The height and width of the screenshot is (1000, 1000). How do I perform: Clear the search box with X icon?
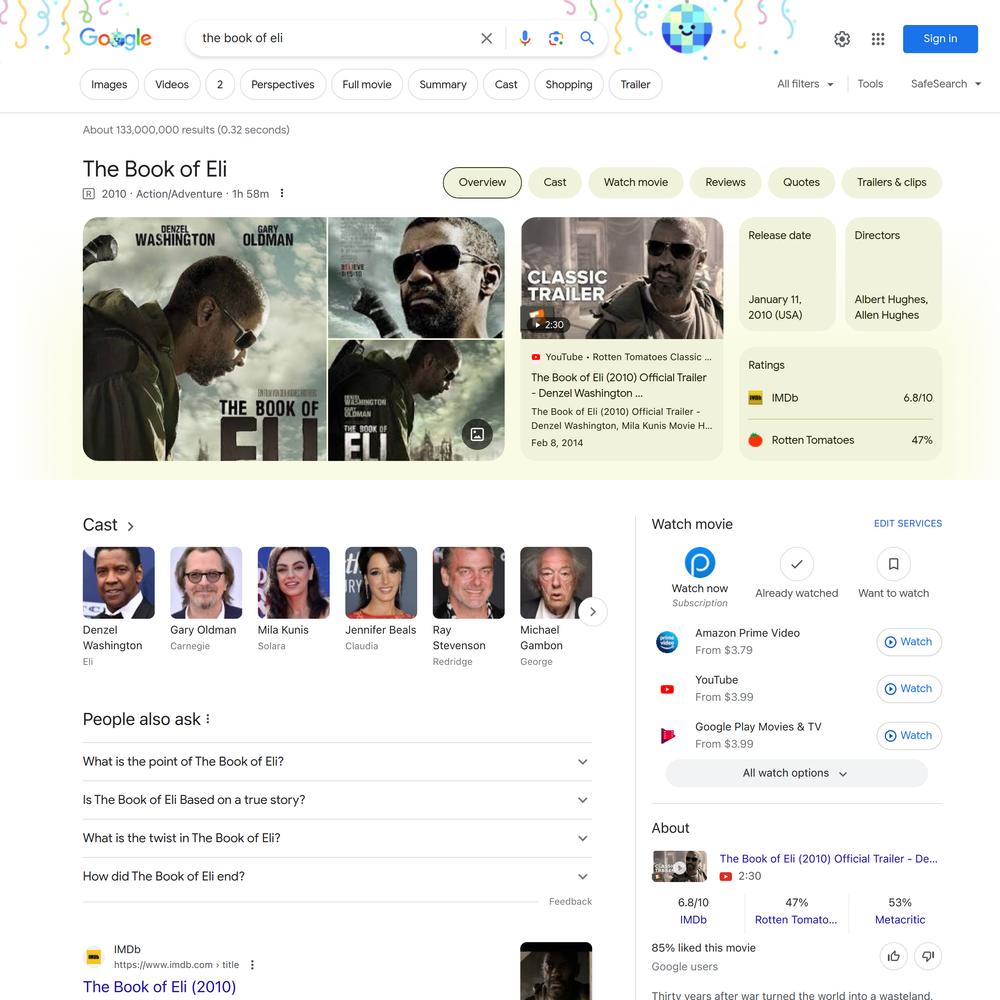click(487, 38)
